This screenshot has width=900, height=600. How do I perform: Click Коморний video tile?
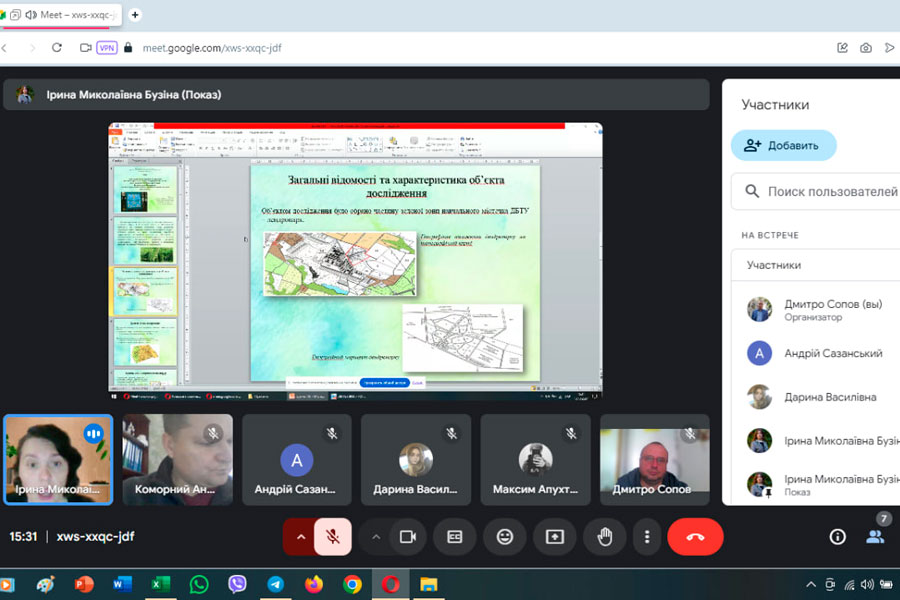click(177, 460)
